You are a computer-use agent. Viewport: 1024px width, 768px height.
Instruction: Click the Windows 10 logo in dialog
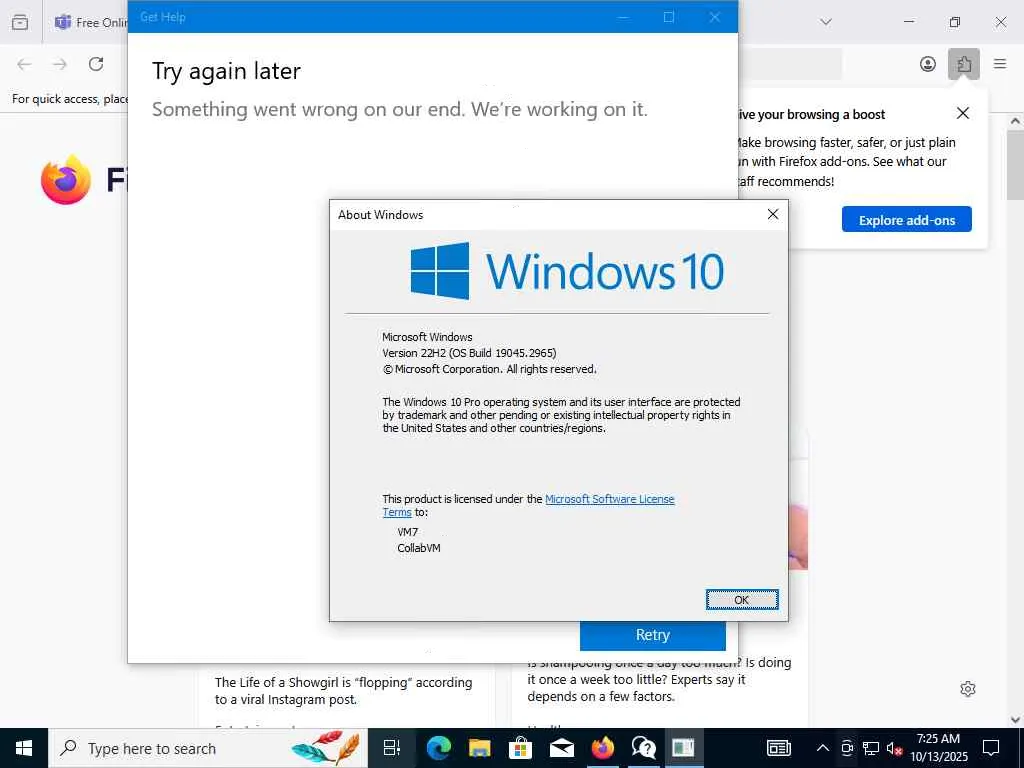(567, 271)
